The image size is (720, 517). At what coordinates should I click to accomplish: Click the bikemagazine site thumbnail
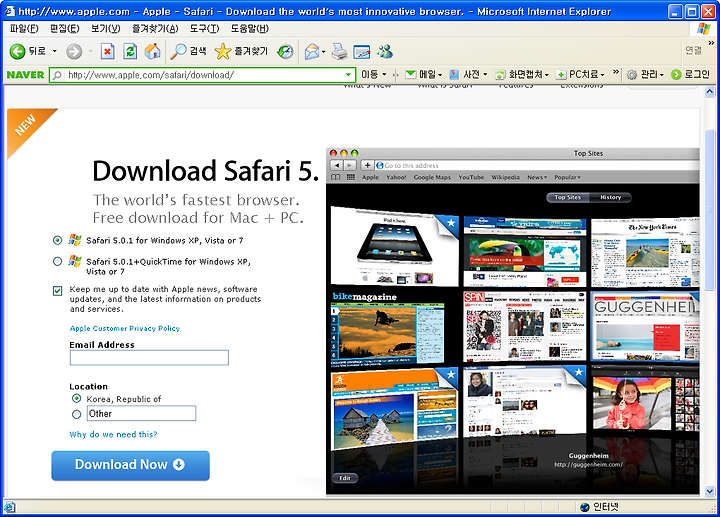388,329
